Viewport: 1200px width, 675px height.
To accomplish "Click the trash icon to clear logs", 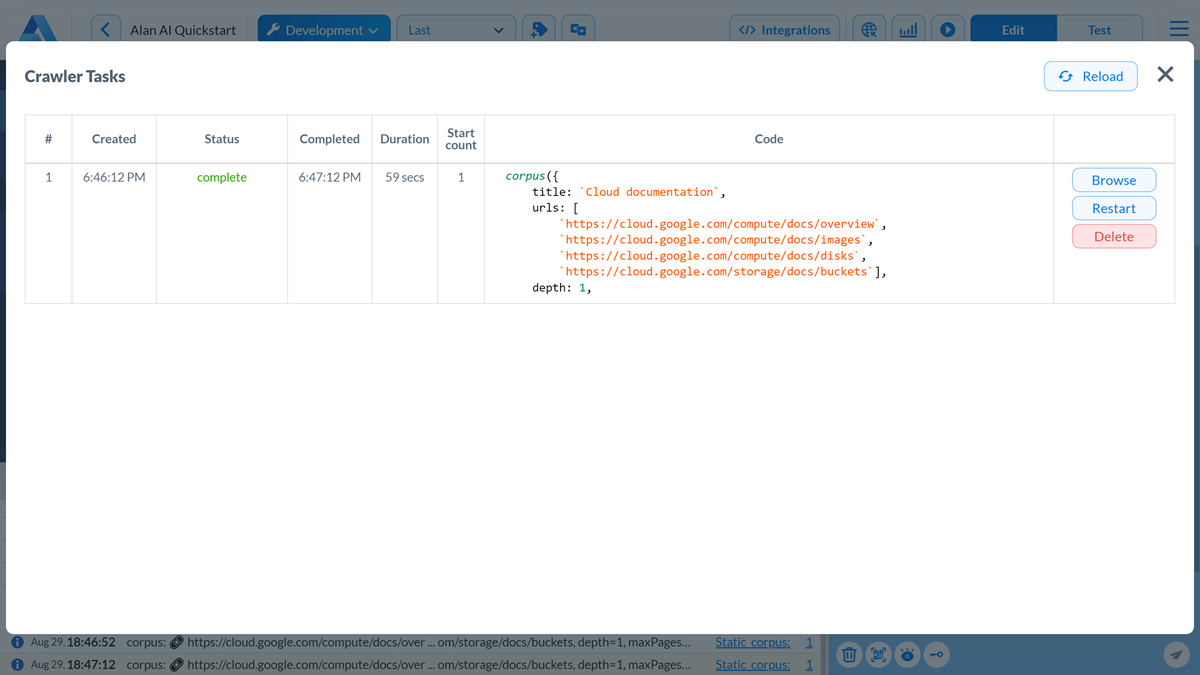I will pos(848,655).
